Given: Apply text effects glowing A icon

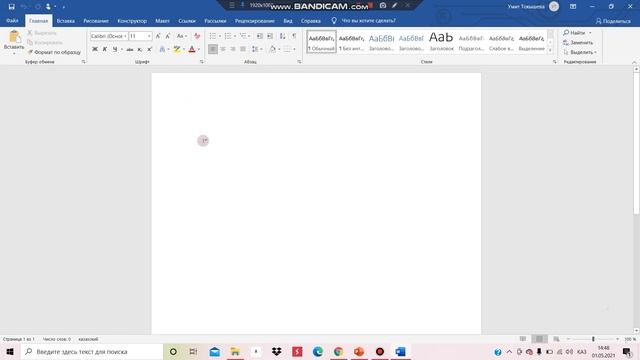Looking at the screenshot, I should (162, 49).
